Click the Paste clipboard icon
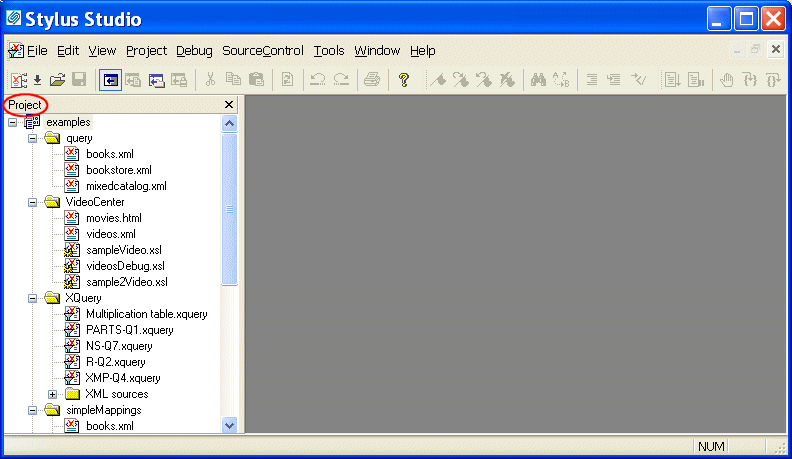 click(256, 80)
